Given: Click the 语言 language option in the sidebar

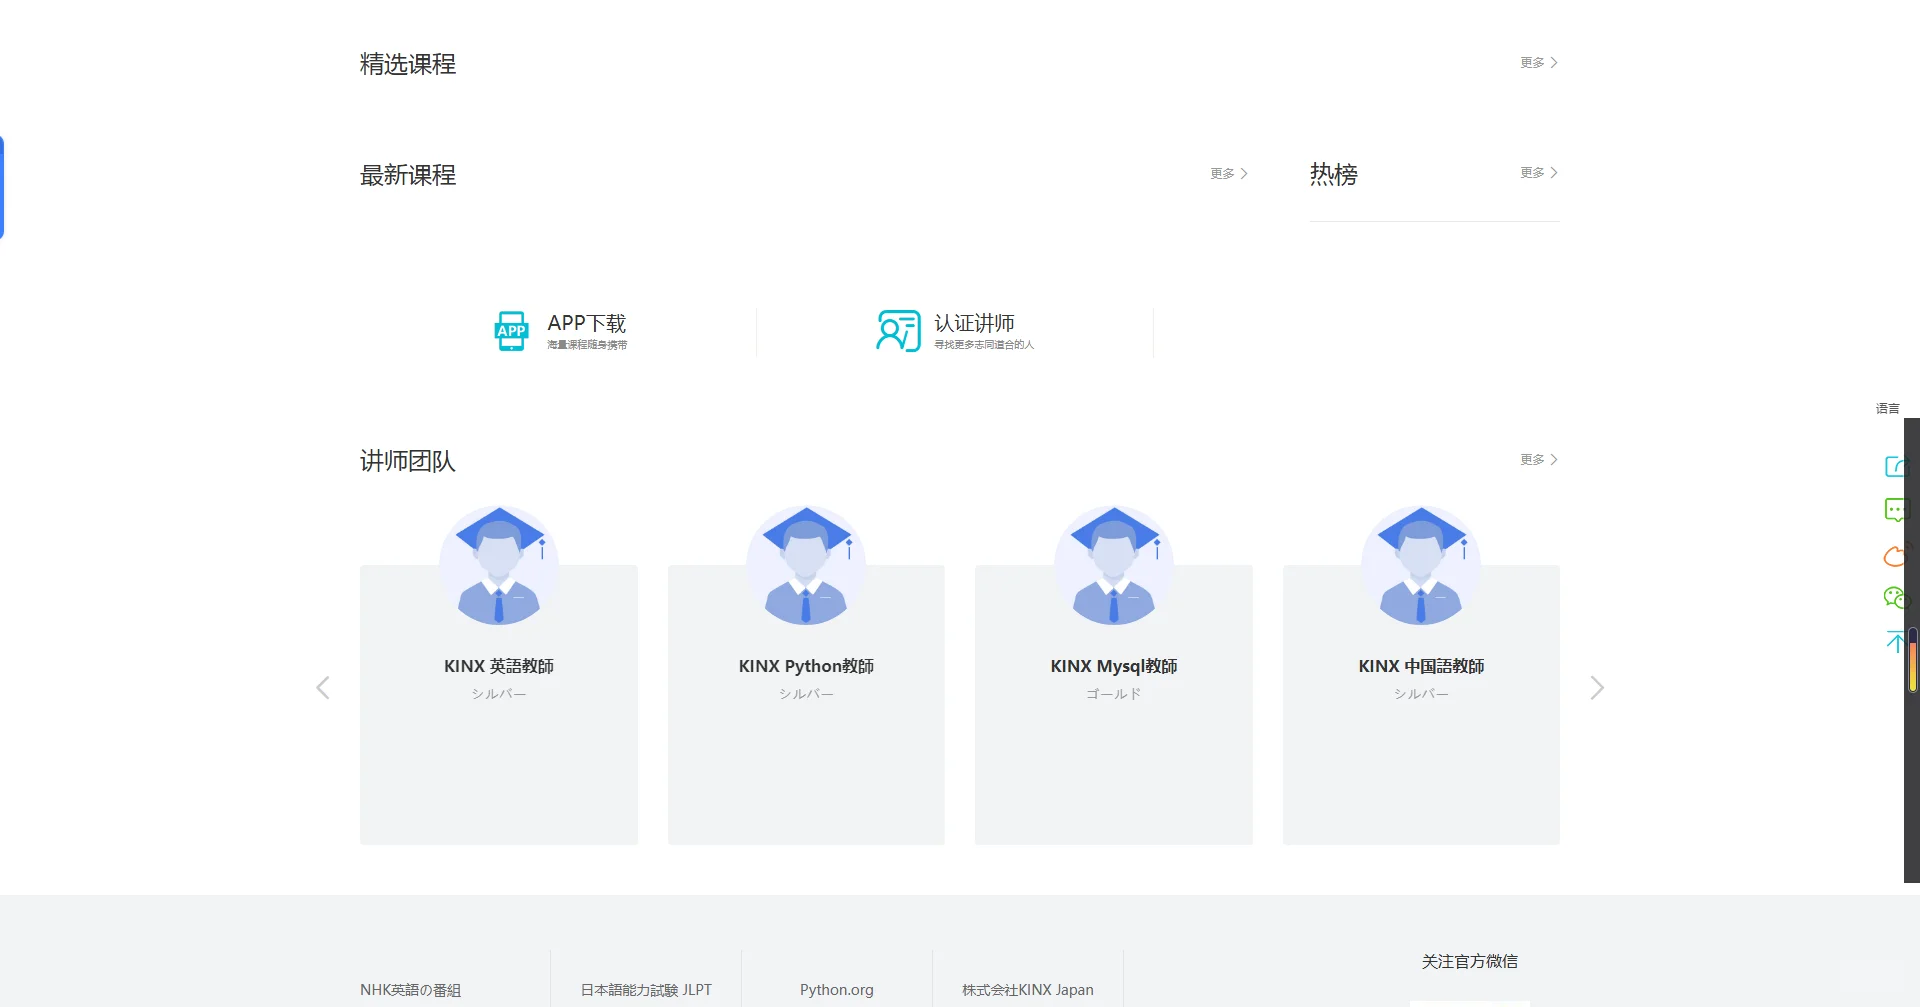Looking at the screenshot, I should pos(1886,408).
